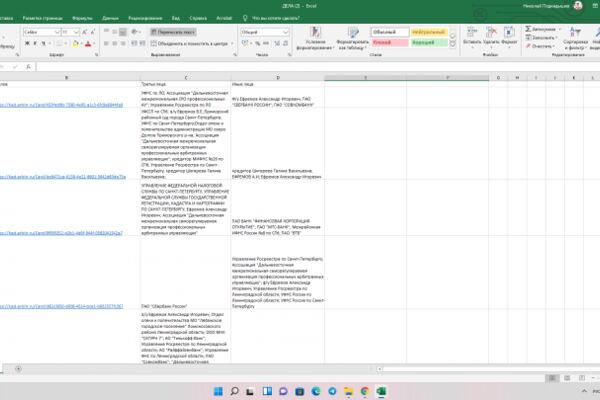The height and width of the screenshot is (400, 600).
Task: Open the Data (Данные) tab
Action: (110, 18)
